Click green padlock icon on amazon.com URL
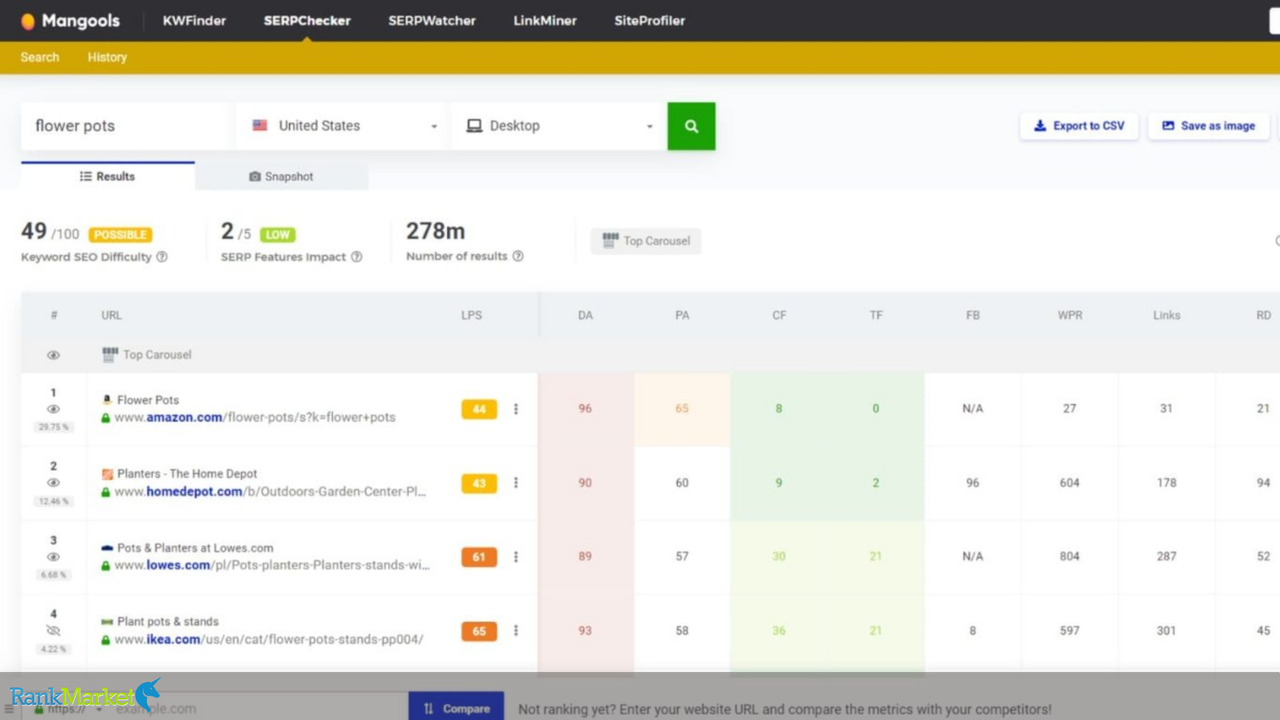The height and width of the screenshot is (720, 1280). click(x=106, y=418)
